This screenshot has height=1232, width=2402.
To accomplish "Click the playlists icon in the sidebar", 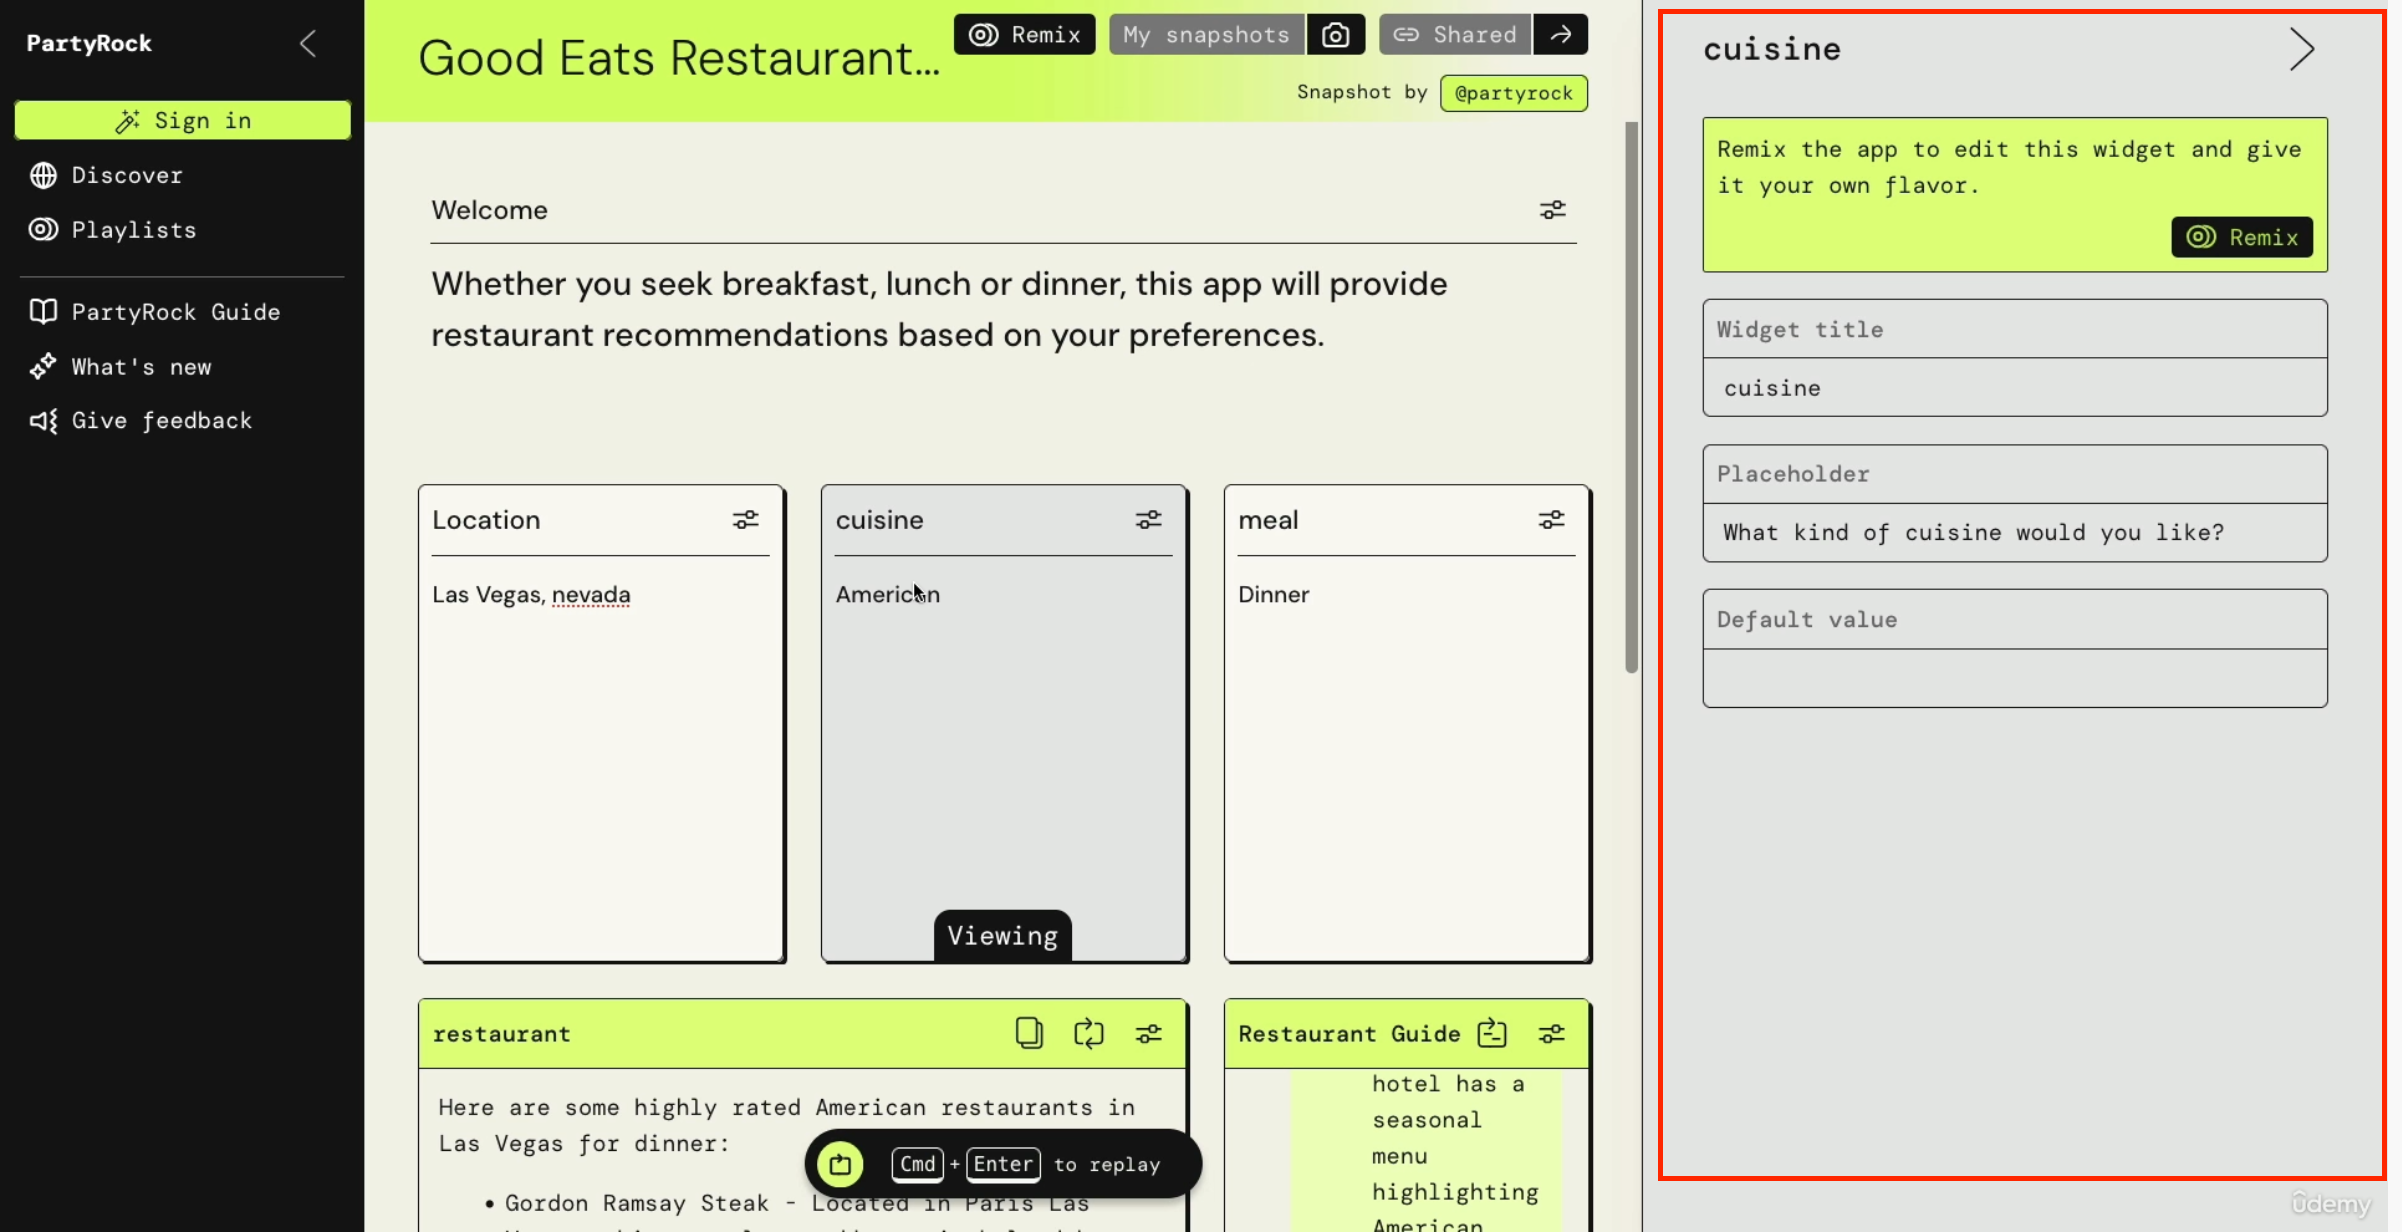I will [43, 230].
